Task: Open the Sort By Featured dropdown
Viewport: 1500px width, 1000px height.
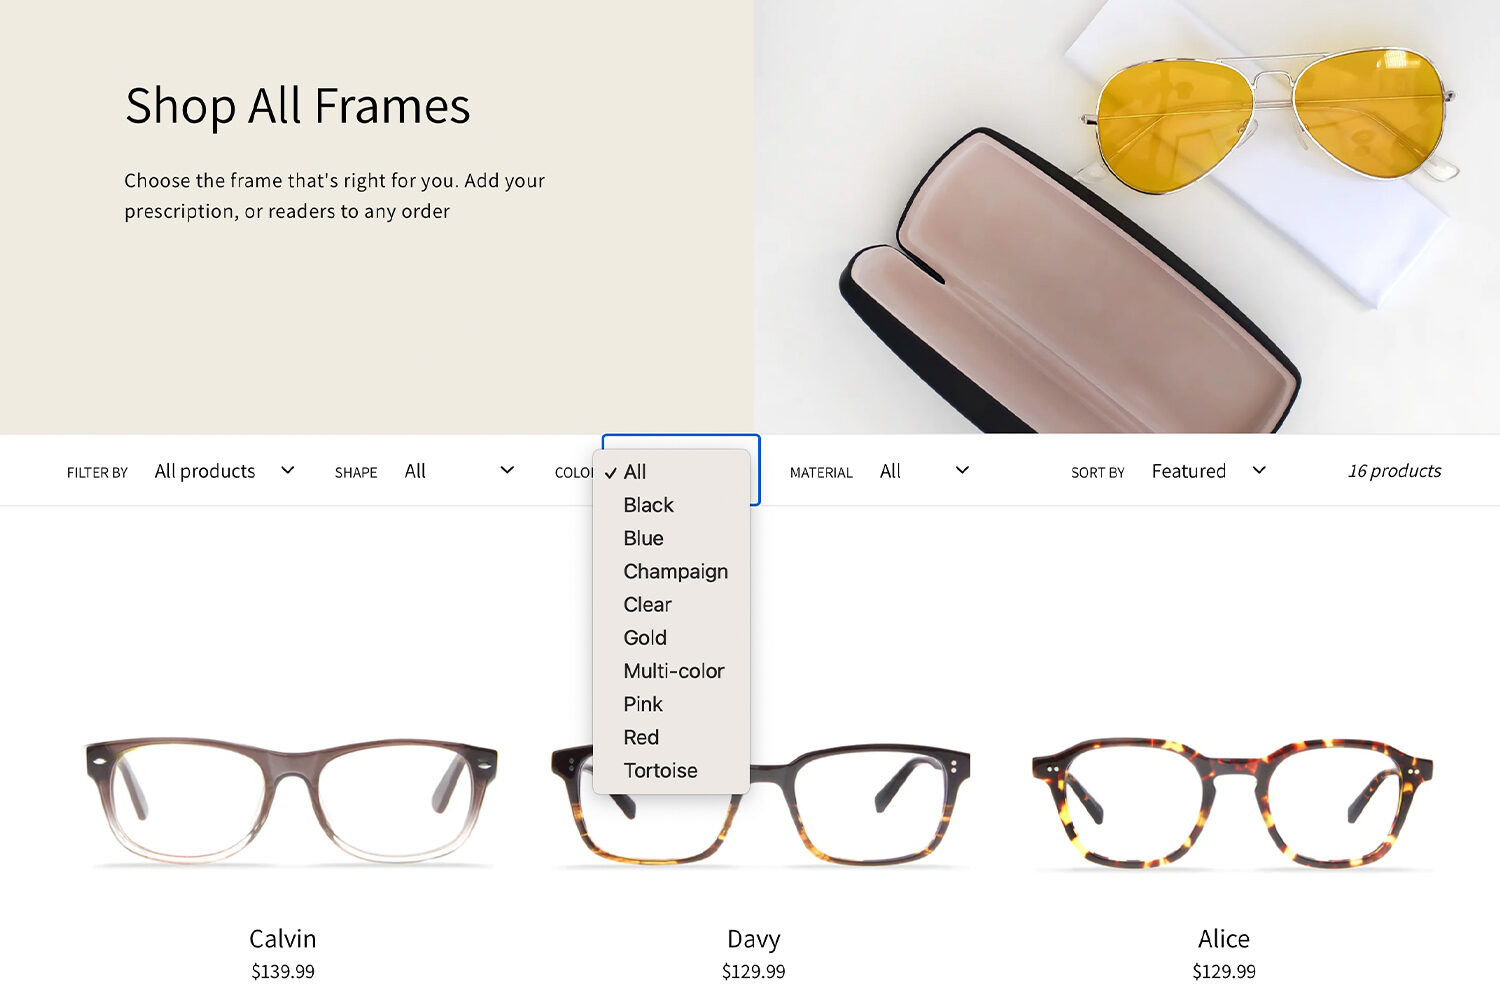Action: point(1209,471)
